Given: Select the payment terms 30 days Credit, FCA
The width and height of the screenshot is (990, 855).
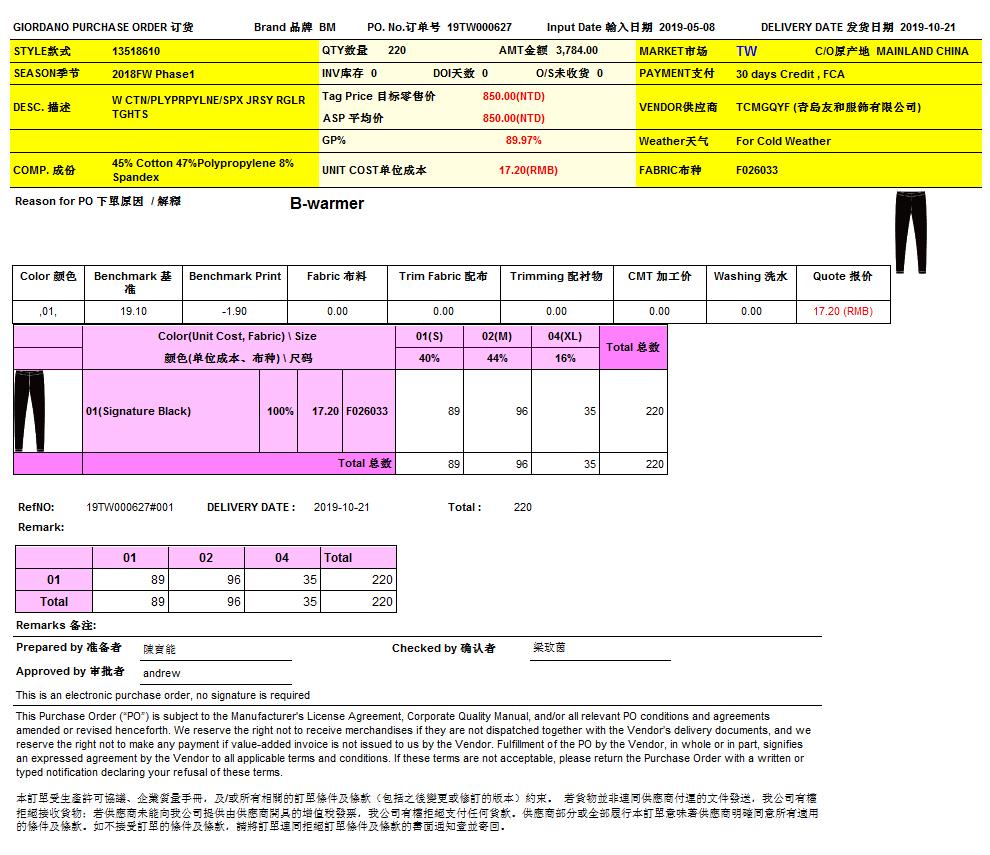Looking at the screenshot, I should coord(790,74).
